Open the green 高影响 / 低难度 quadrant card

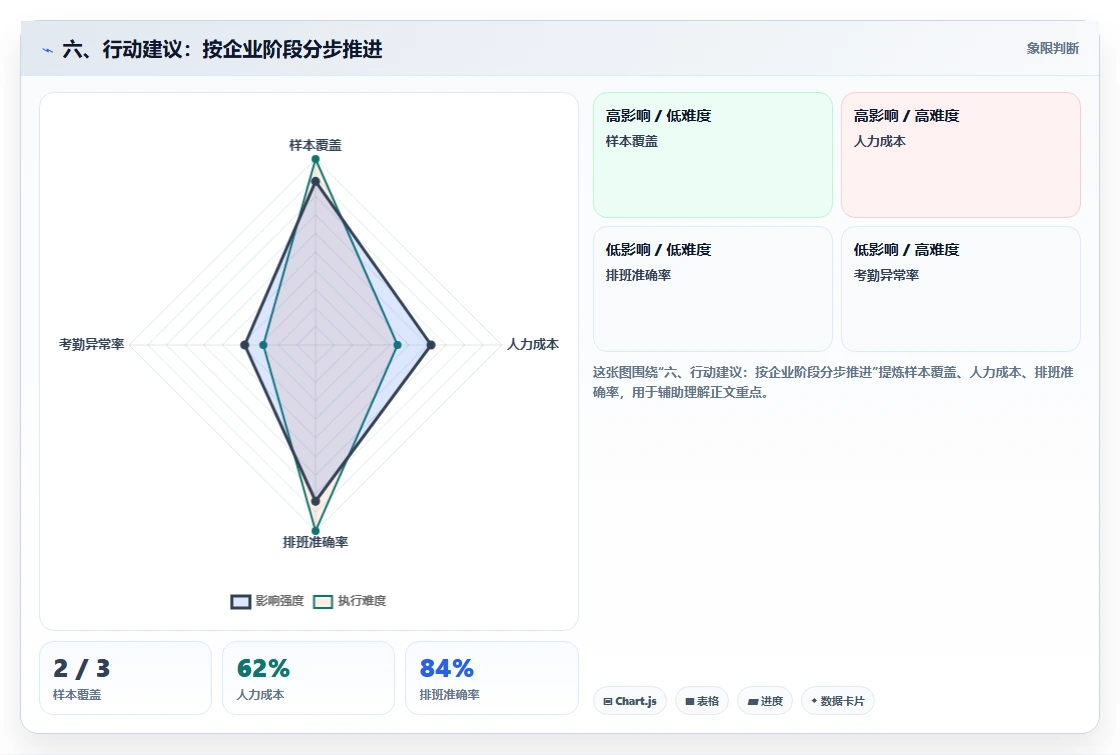[713, 155]
